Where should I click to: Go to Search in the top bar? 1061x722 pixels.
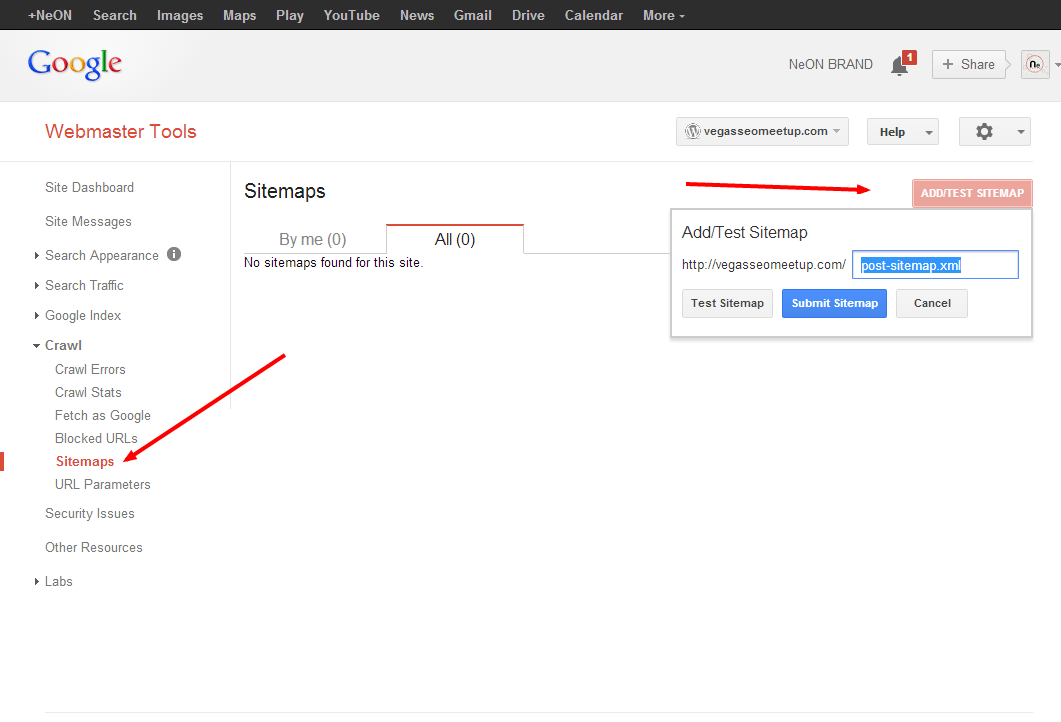pyautogui.click(x=114, y=15)
